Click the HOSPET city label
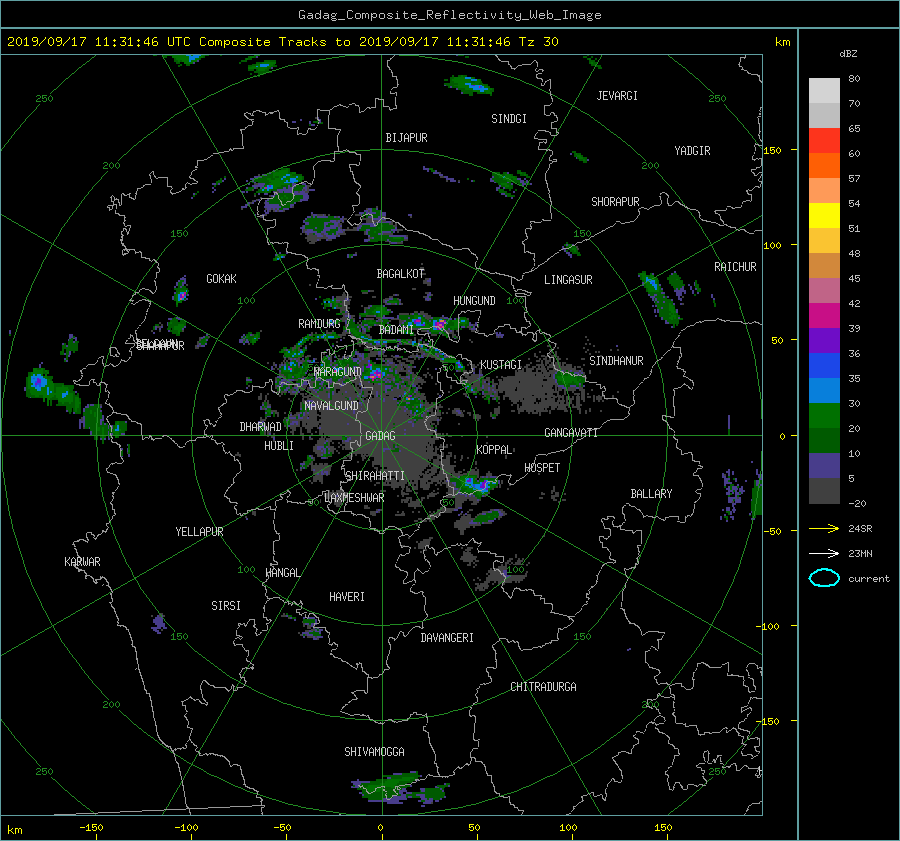 [542, 468]
